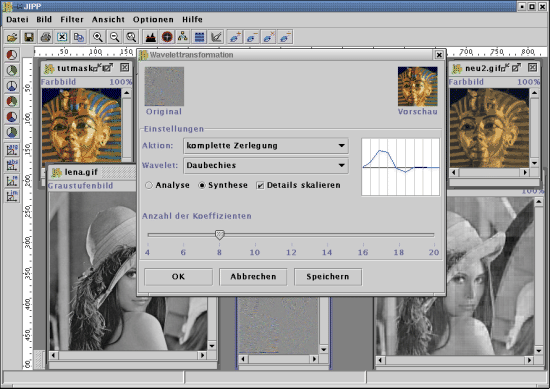The height and width of the screenshot is (389, 550).
Task: Click the duplicate image toolbar icon
Action: coord(79,37)
